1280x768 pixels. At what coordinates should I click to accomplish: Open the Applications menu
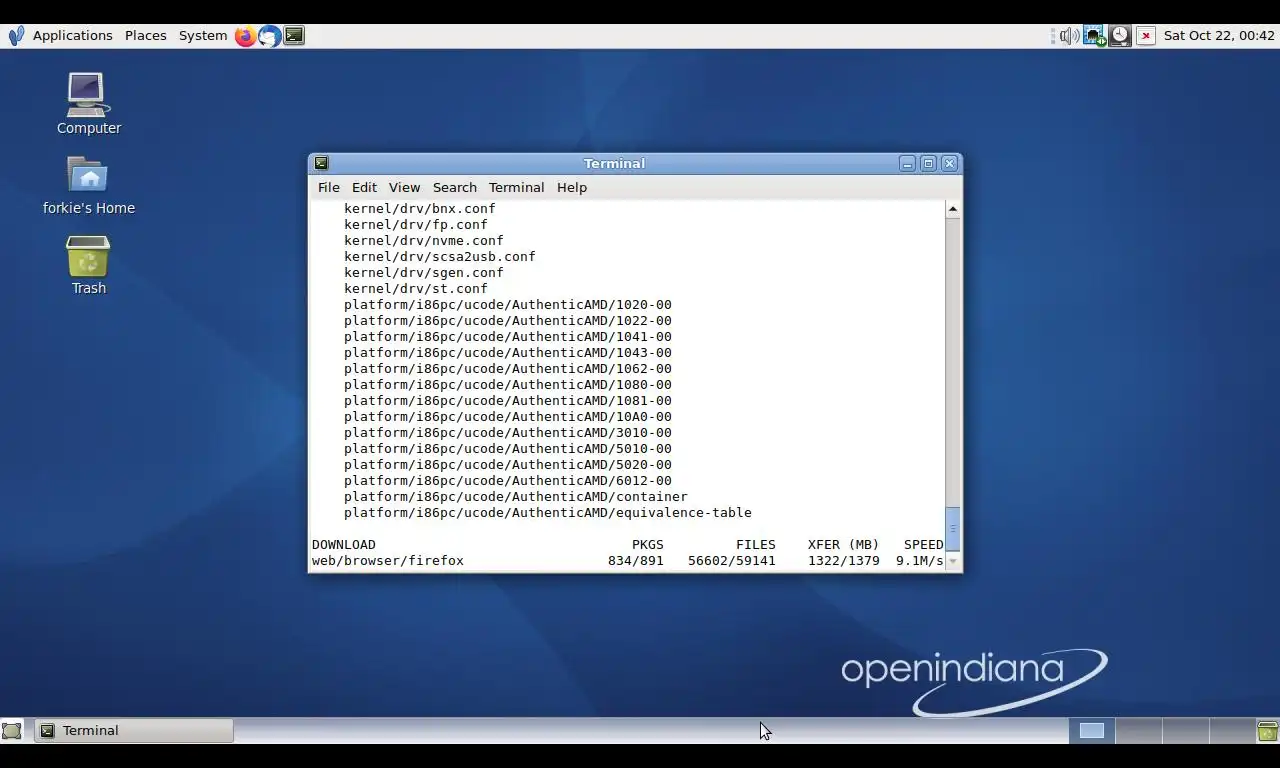(72, 35)
